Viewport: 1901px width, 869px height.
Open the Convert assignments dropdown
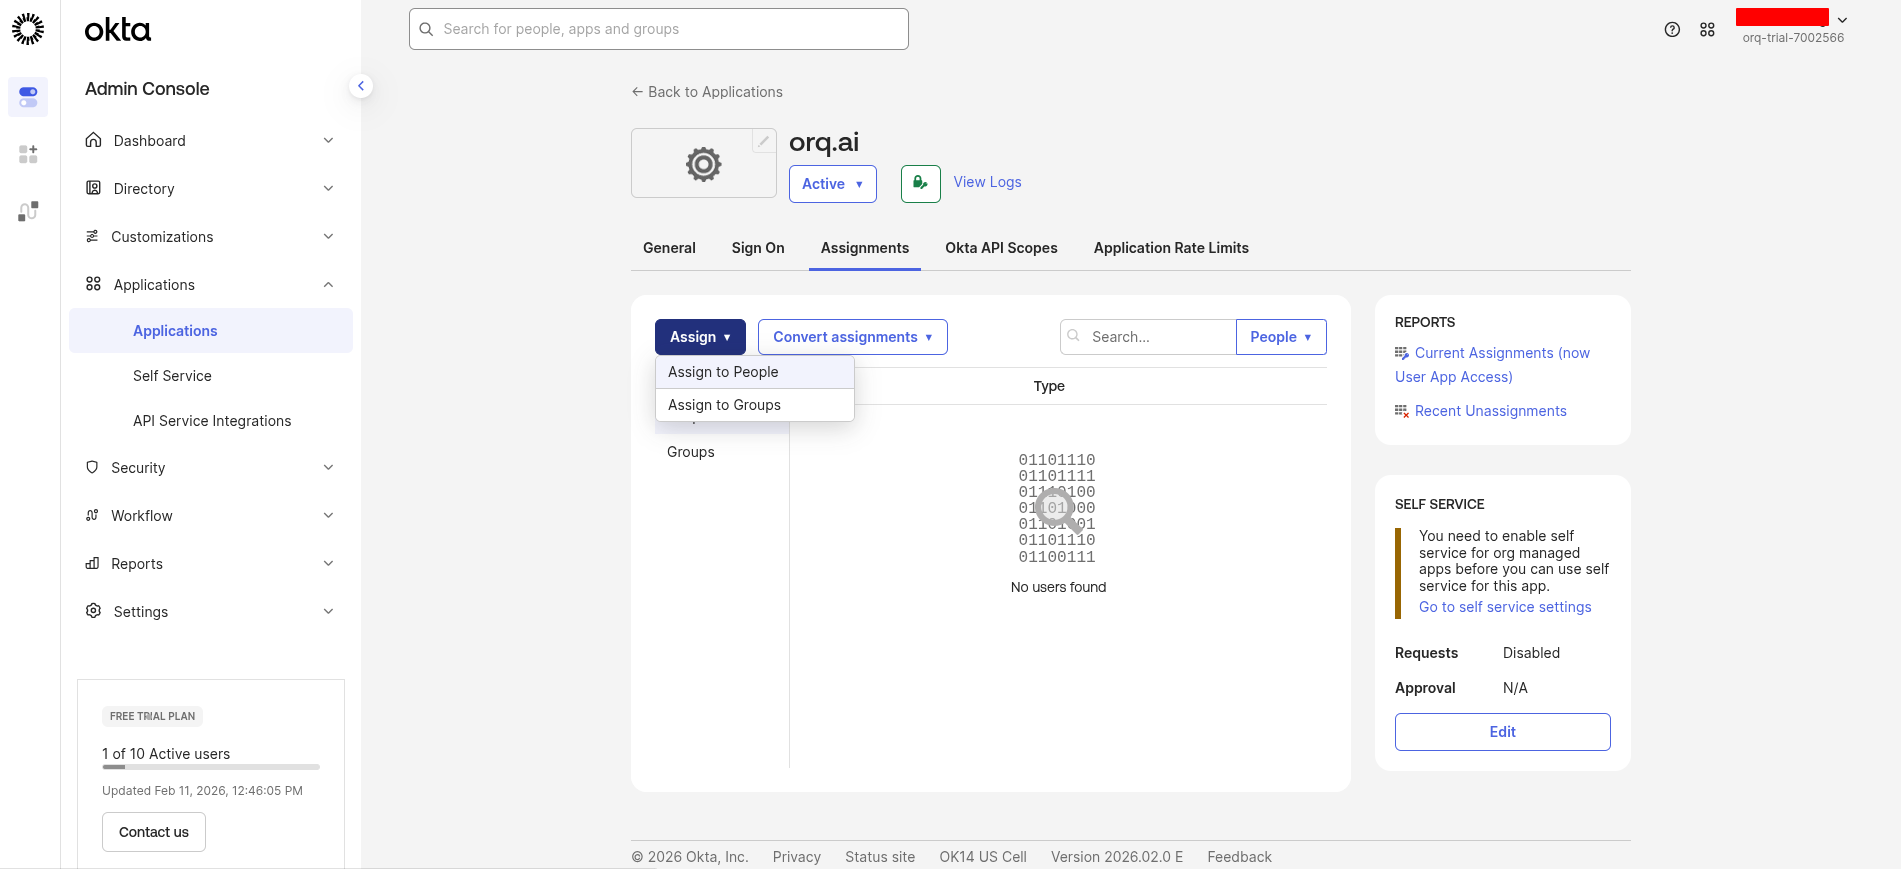click(852, 337)
